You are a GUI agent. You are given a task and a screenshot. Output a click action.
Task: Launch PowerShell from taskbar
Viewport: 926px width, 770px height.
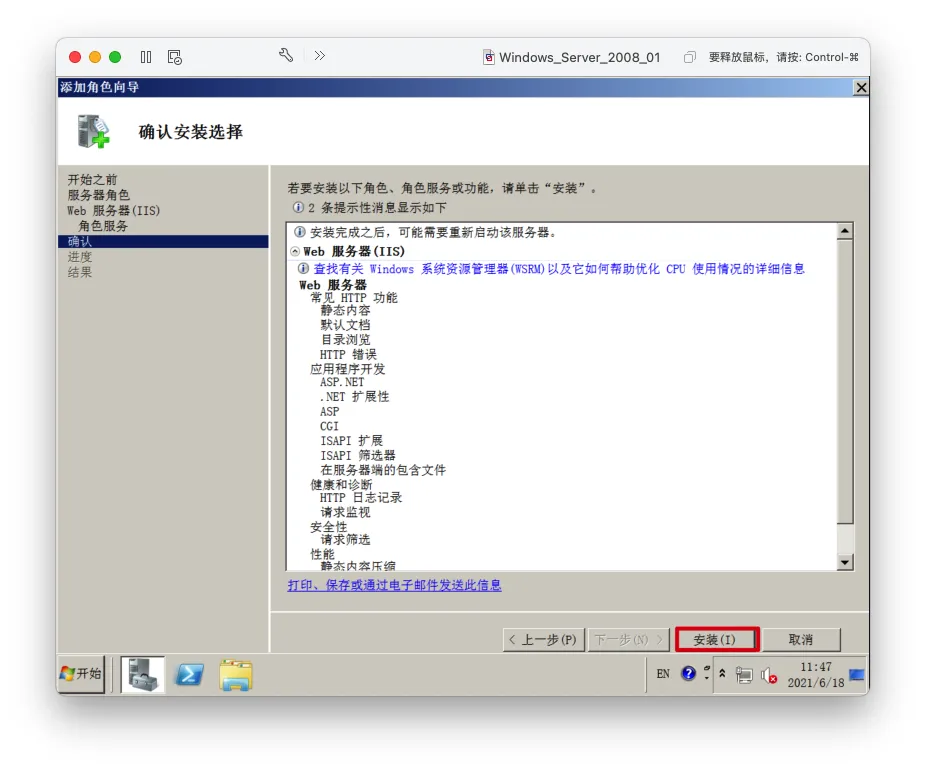189,674
